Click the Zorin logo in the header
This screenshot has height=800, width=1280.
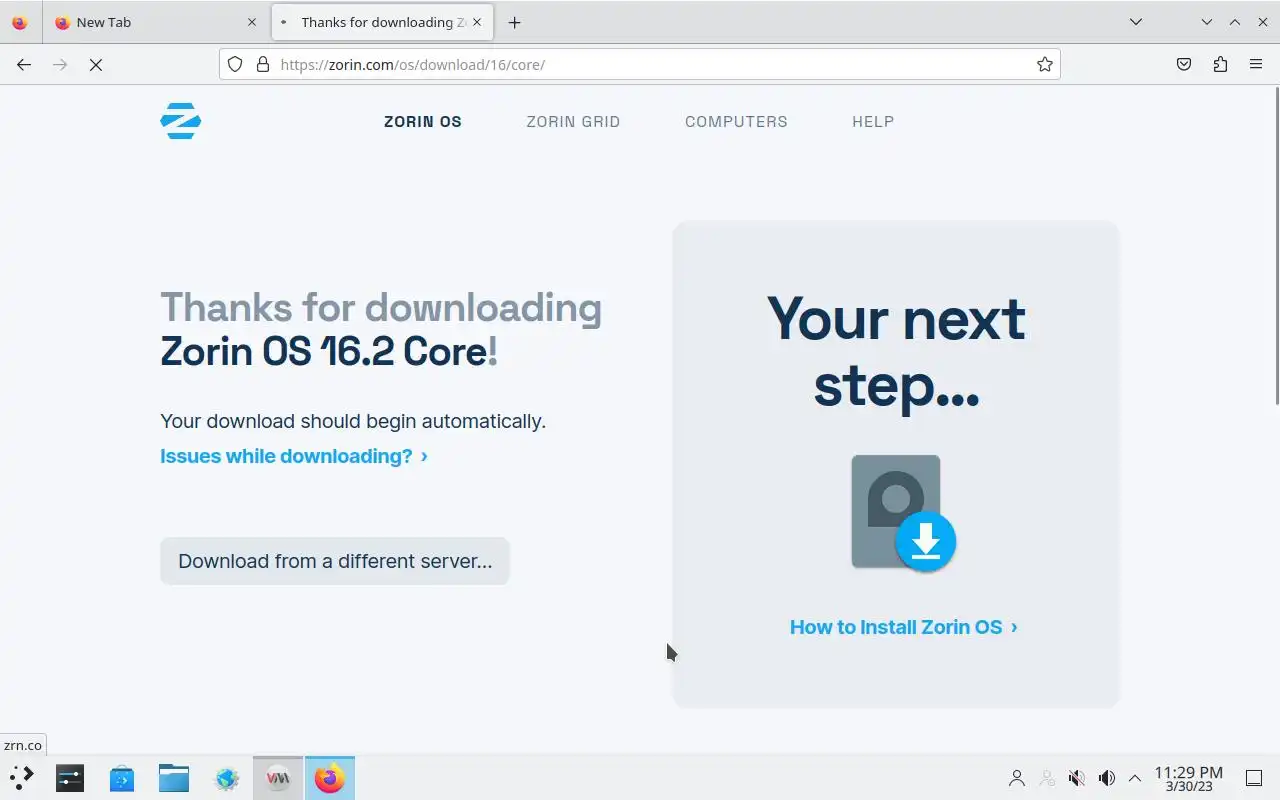click(181, 121)
